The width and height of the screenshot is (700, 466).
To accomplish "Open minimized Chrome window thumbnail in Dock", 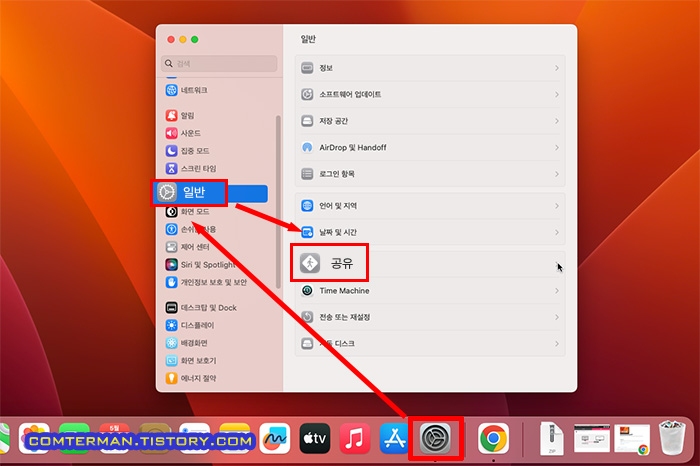I will [x=632, y=439].
